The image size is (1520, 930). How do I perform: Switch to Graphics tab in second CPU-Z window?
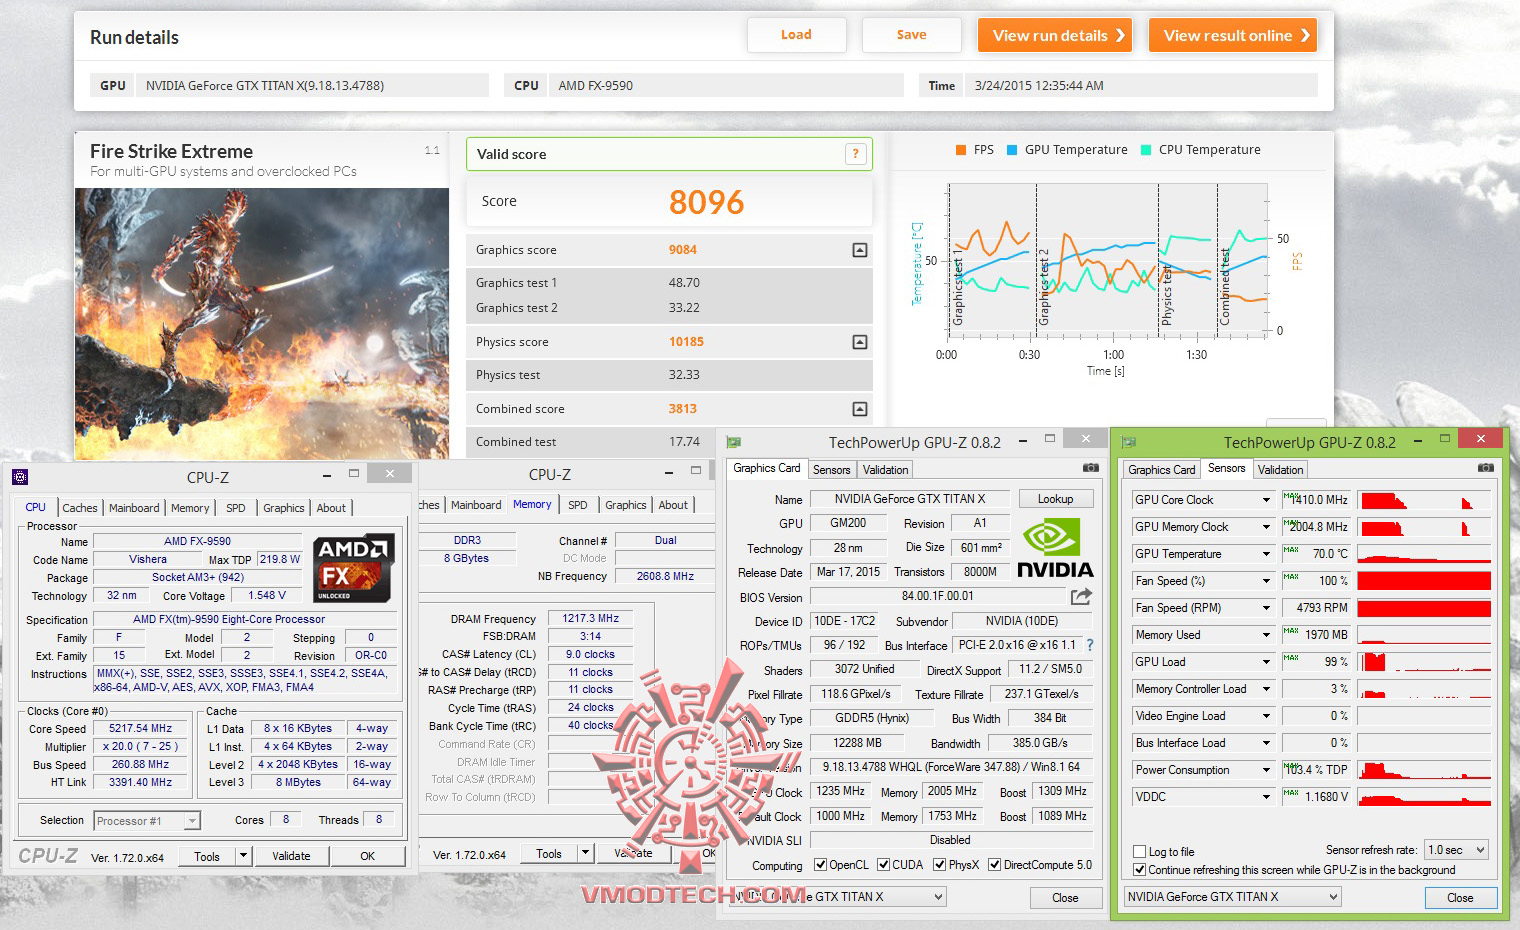coord(626,505)
